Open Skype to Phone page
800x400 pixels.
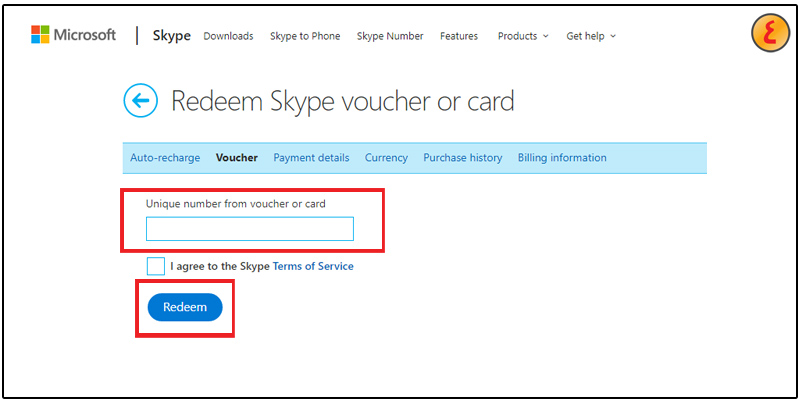coord(305,36)
